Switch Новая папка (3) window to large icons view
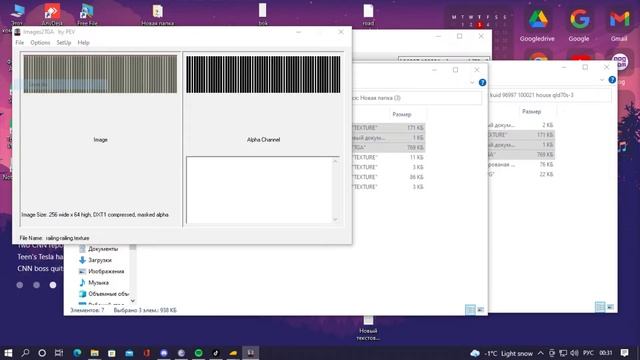640x360 pixels. [481, 310]
